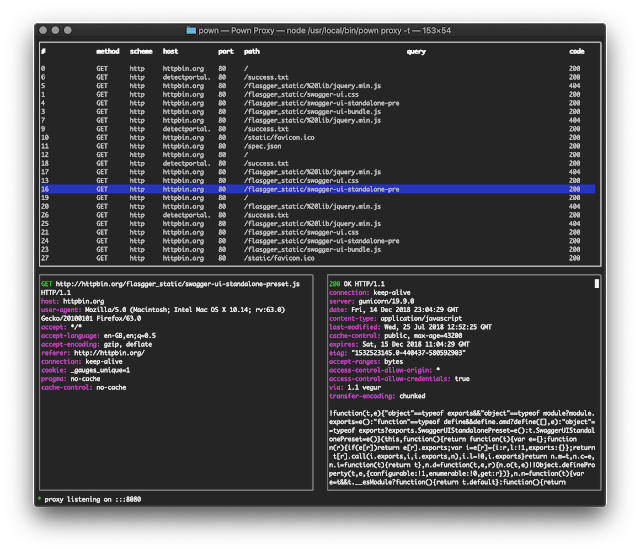
Task: Click the 'accept-encoding: gzip, deflate' header
Action: (x=96, y=344)
